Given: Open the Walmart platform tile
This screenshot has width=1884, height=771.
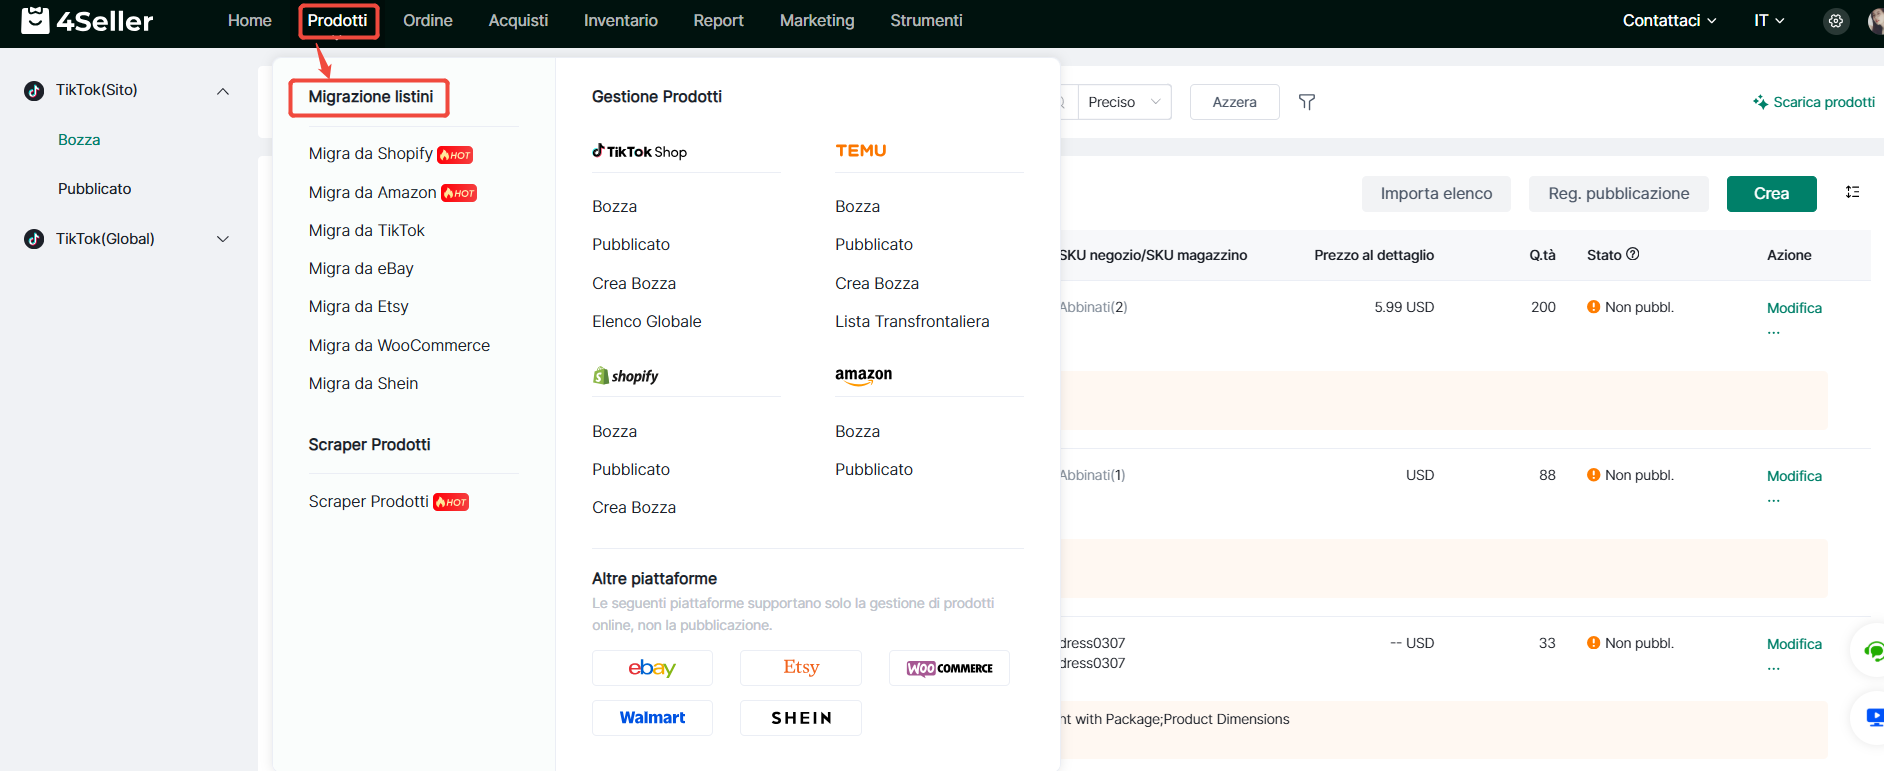Looking at the screenshot, I should [652, 718].
